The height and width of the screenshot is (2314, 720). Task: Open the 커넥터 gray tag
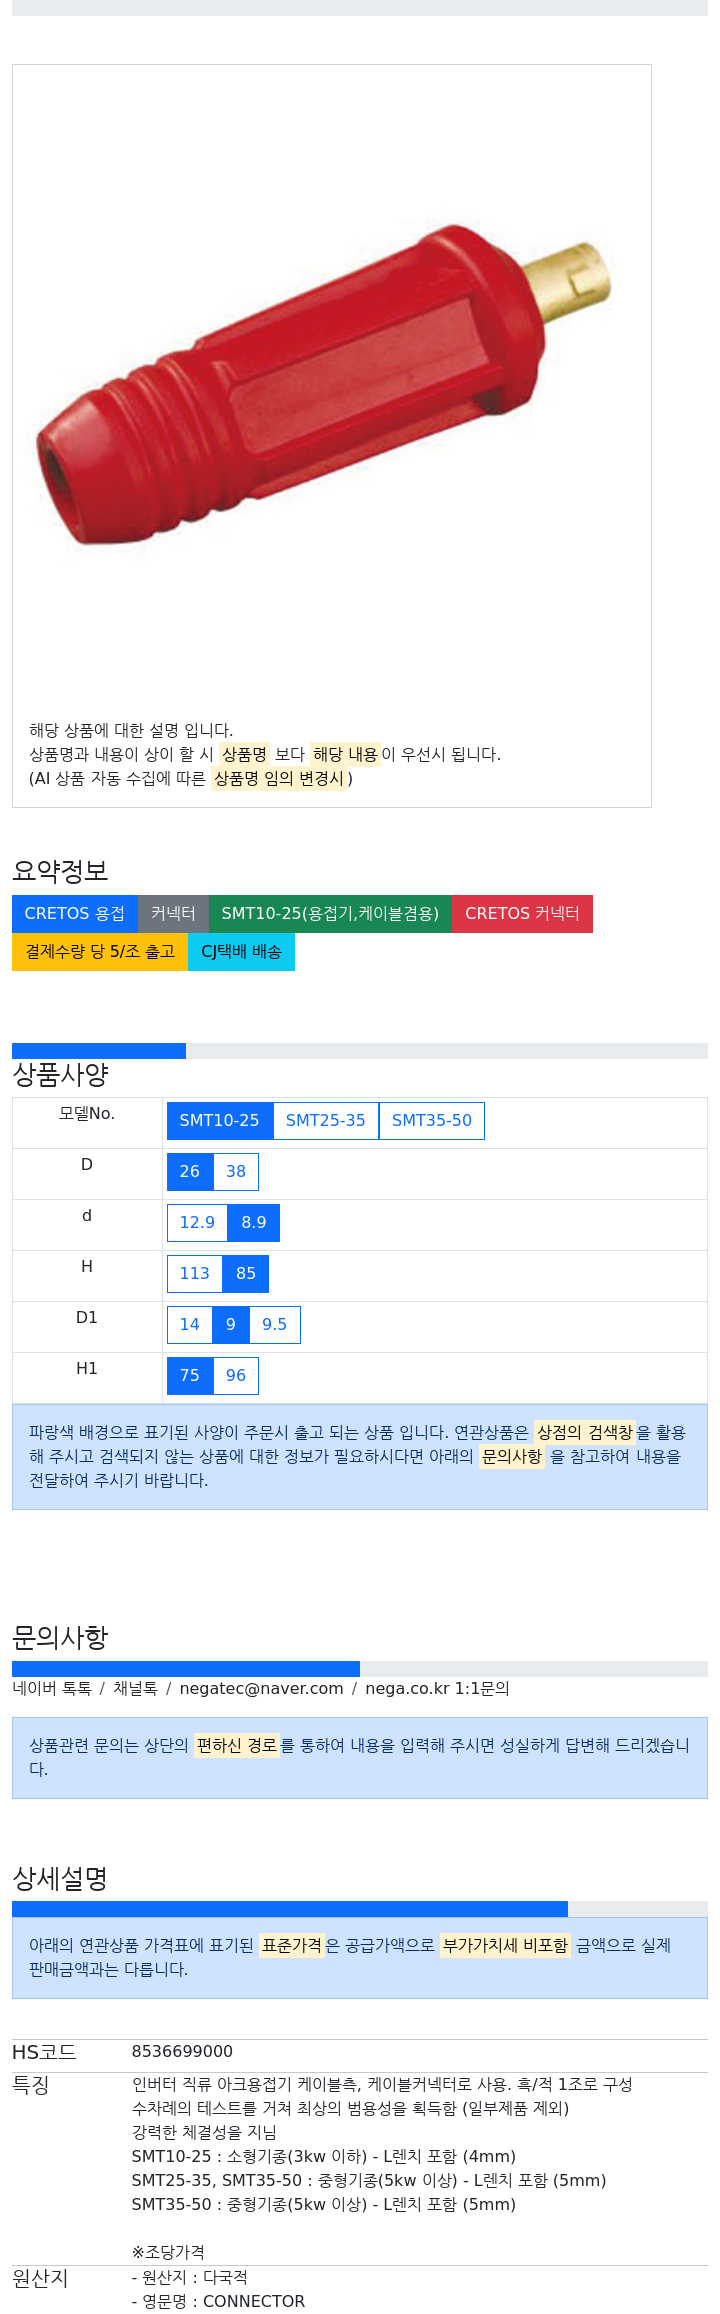pos(173,914)
